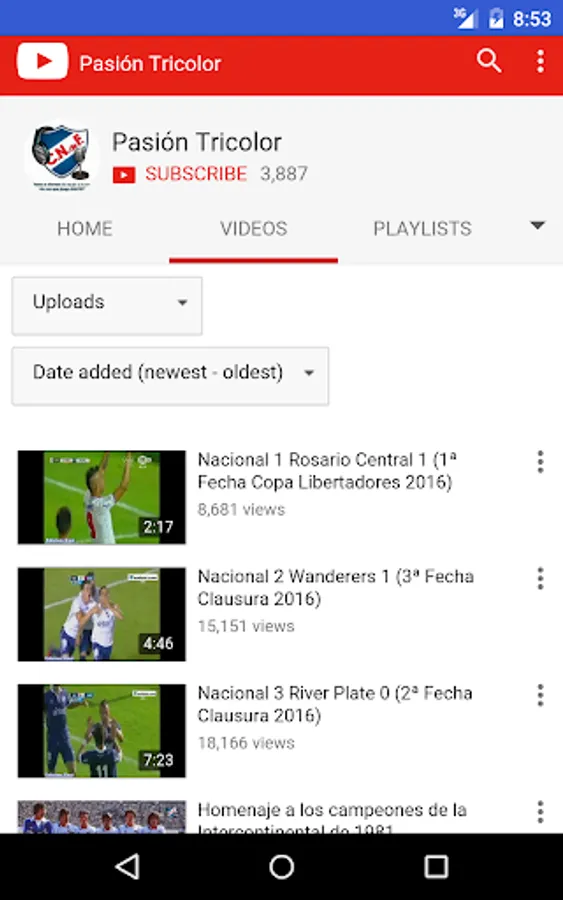Switch to the Home tab

coord(85,228)
